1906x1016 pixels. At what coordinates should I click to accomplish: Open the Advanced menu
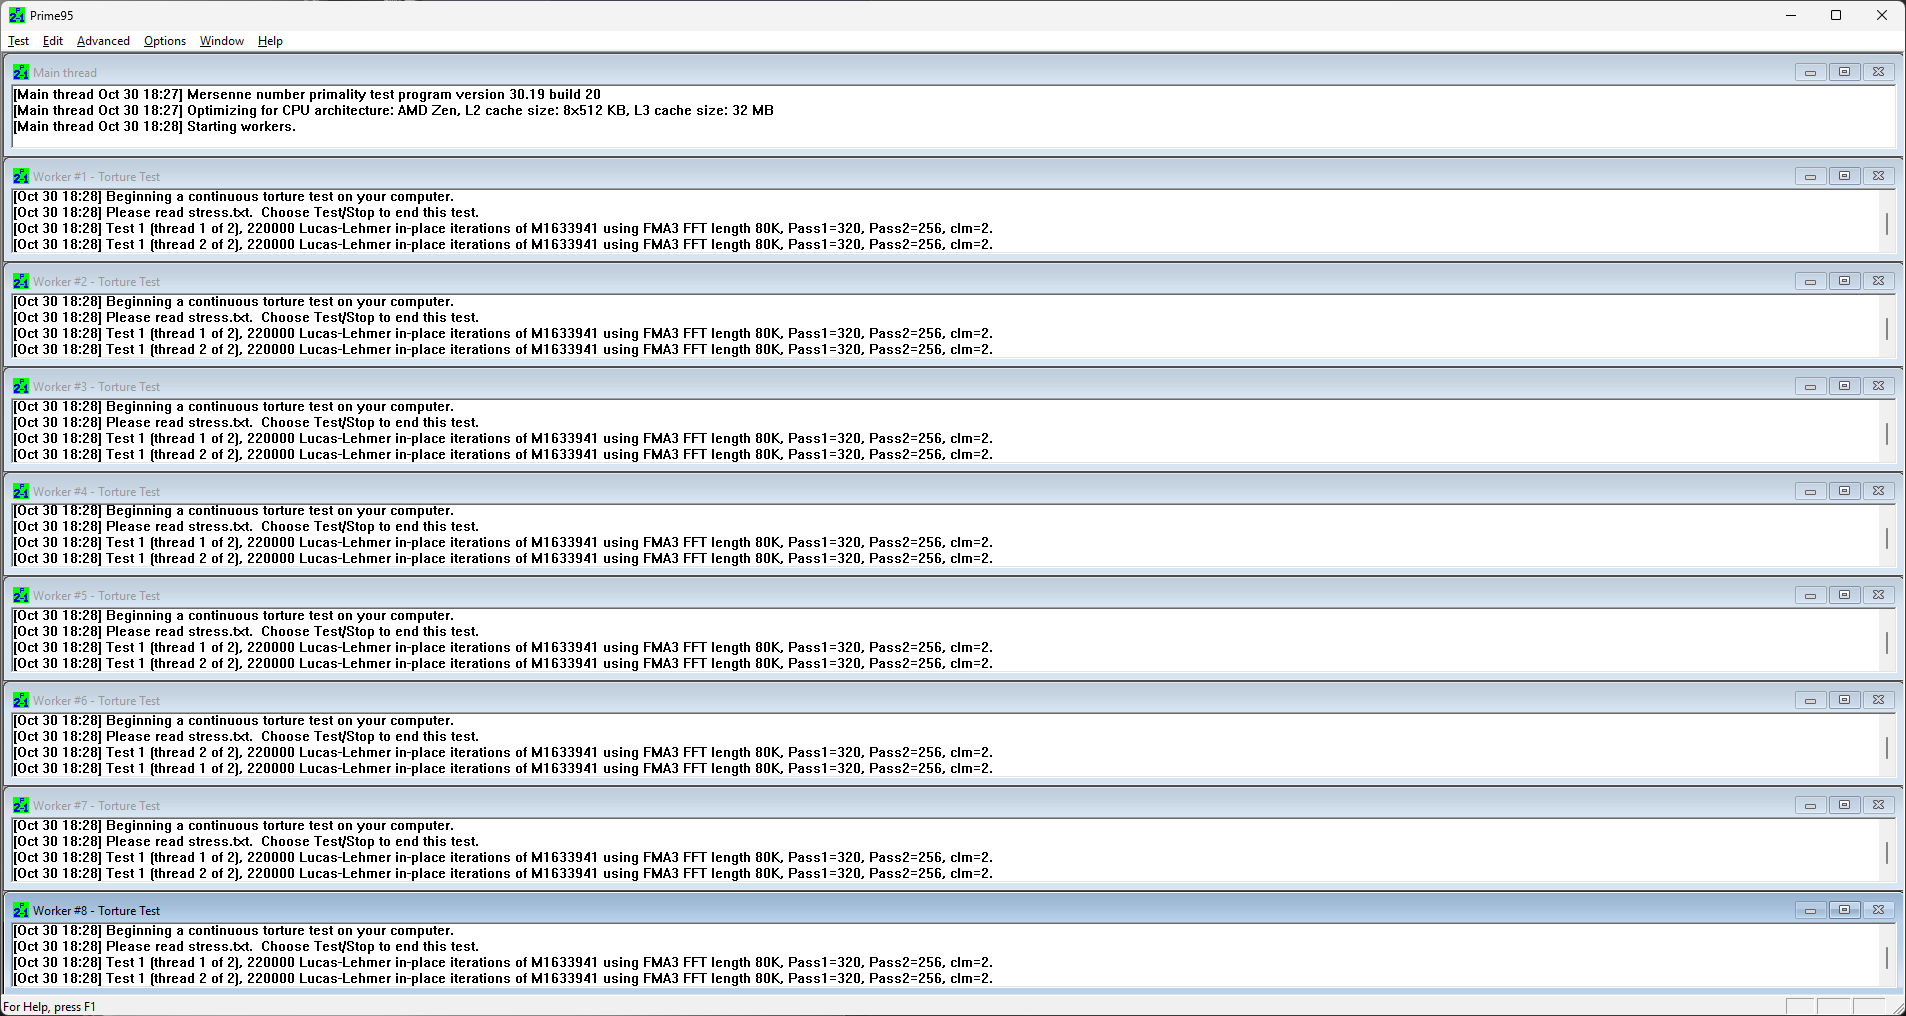[103, 41]
